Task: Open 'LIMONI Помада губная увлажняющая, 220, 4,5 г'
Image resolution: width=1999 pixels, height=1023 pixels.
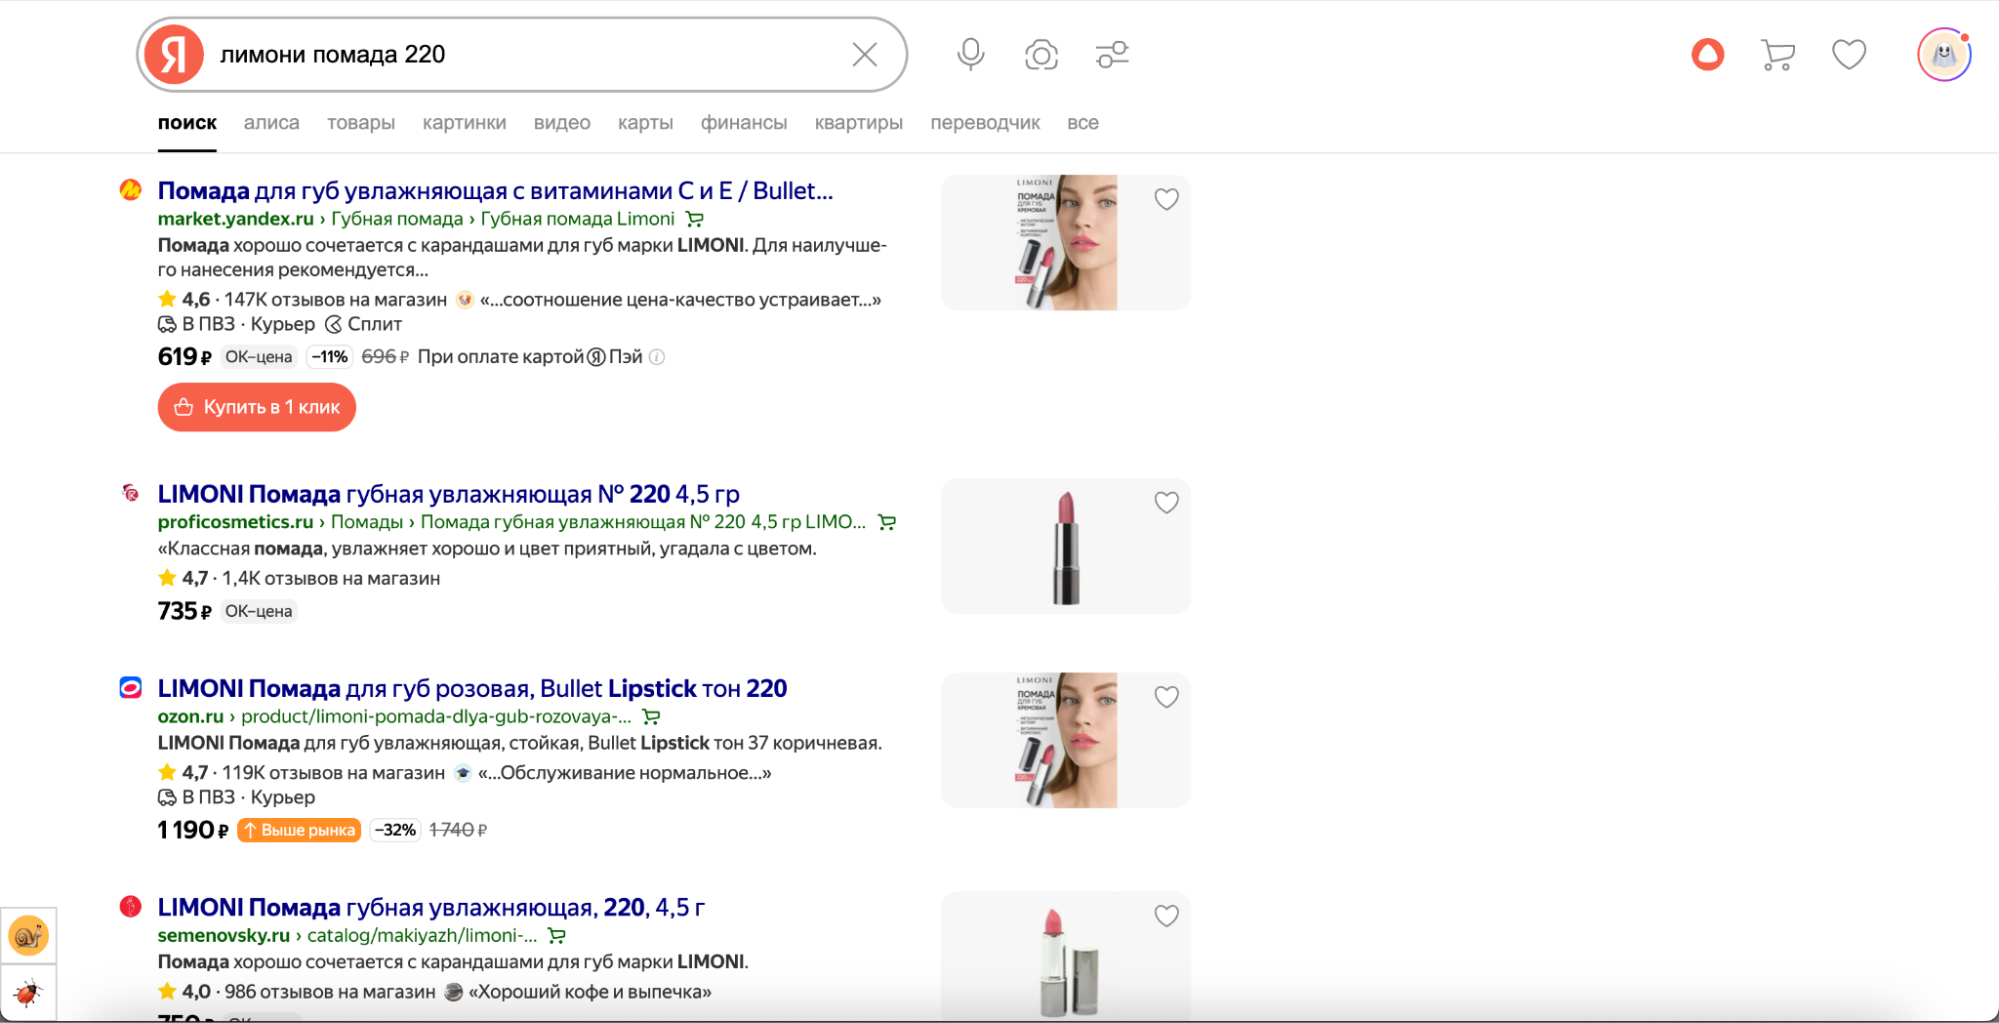Action: coord(431,908)
